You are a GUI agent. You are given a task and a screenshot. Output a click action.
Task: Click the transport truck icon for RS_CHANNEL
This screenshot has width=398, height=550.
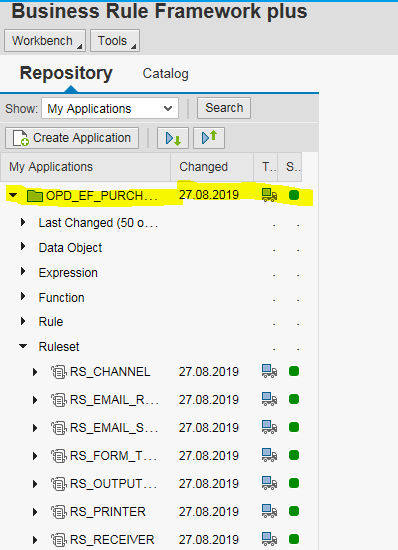pyautogui.click(x=269, y=371)
